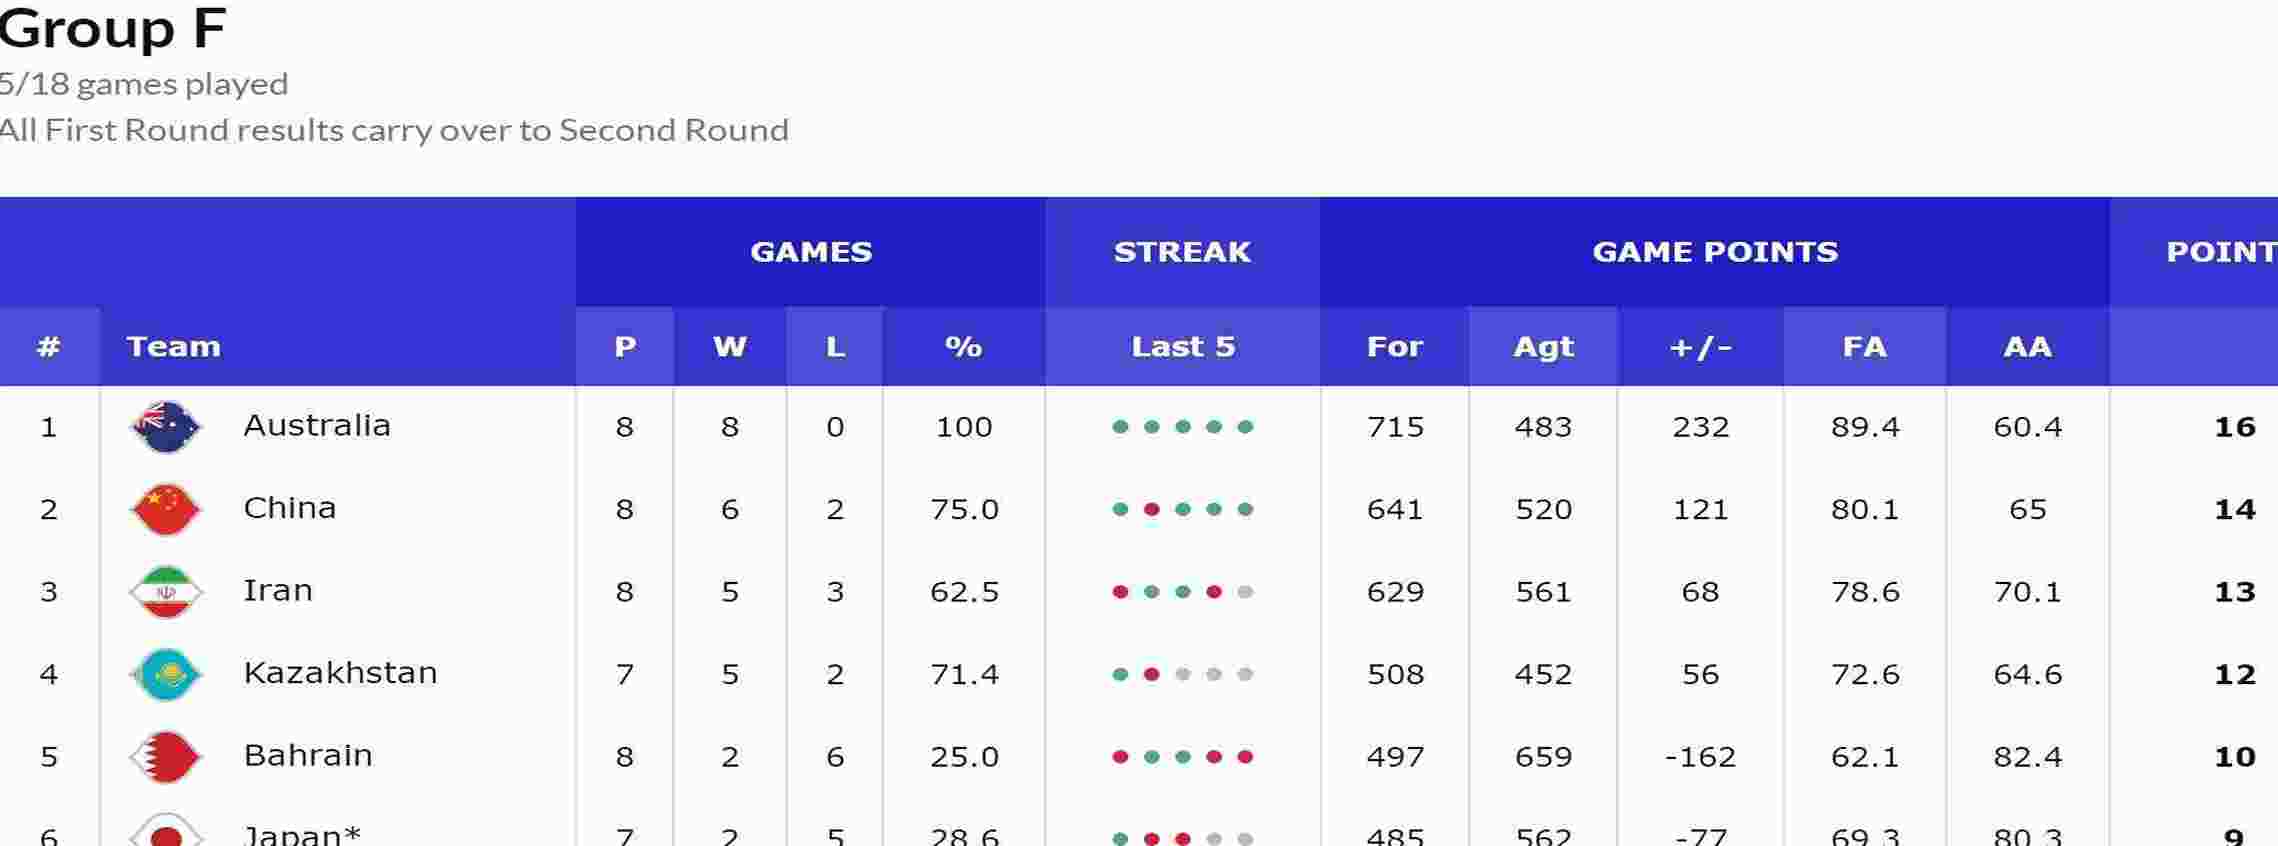Click the China flag icon
This screenshot has width=2278, height=846.
(166, 509)
